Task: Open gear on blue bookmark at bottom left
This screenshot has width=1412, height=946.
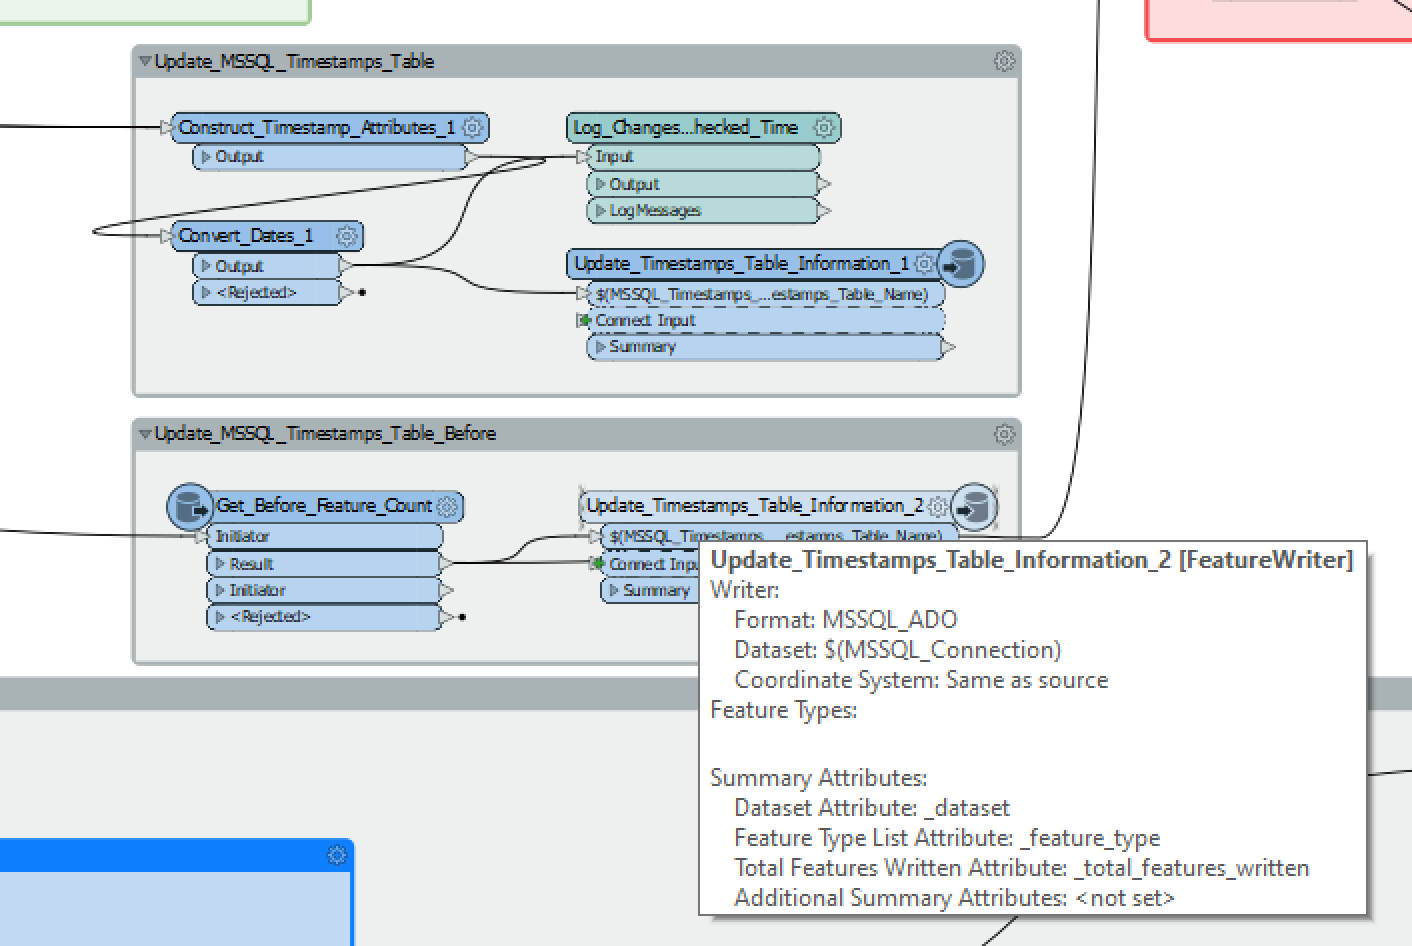Action: click(337, 855)
